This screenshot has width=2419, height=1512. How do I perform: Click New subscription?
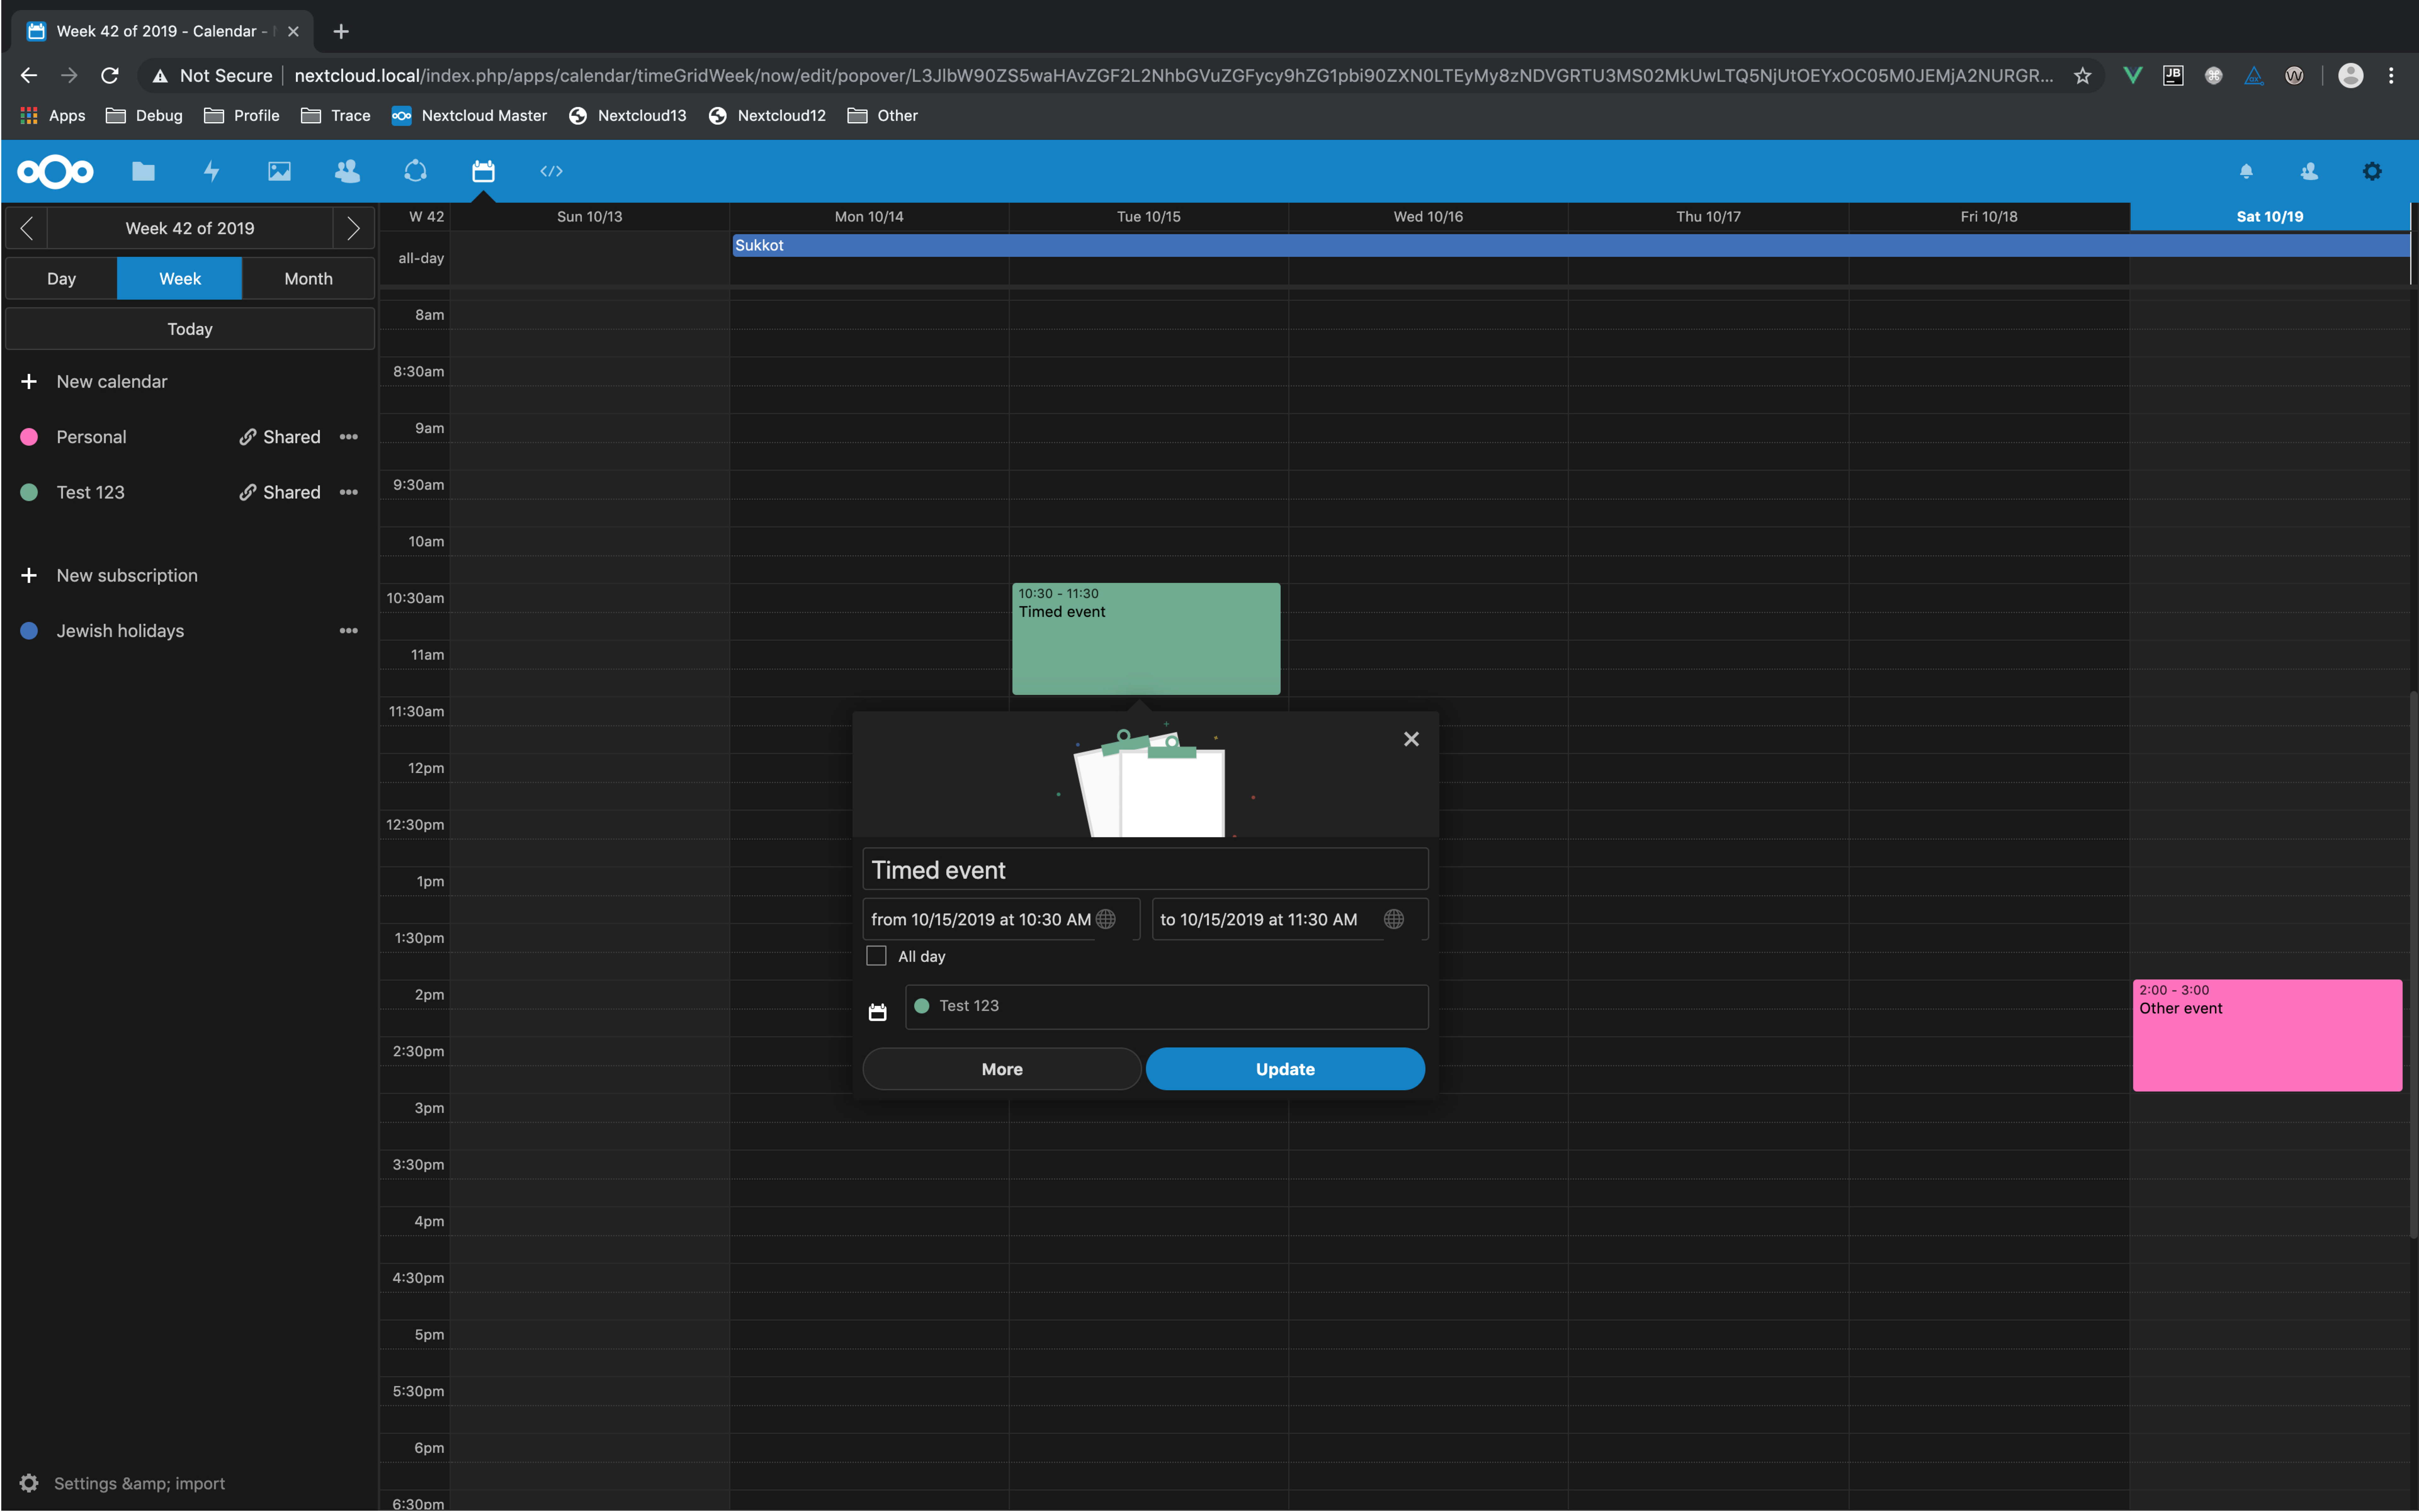[127, 576]
